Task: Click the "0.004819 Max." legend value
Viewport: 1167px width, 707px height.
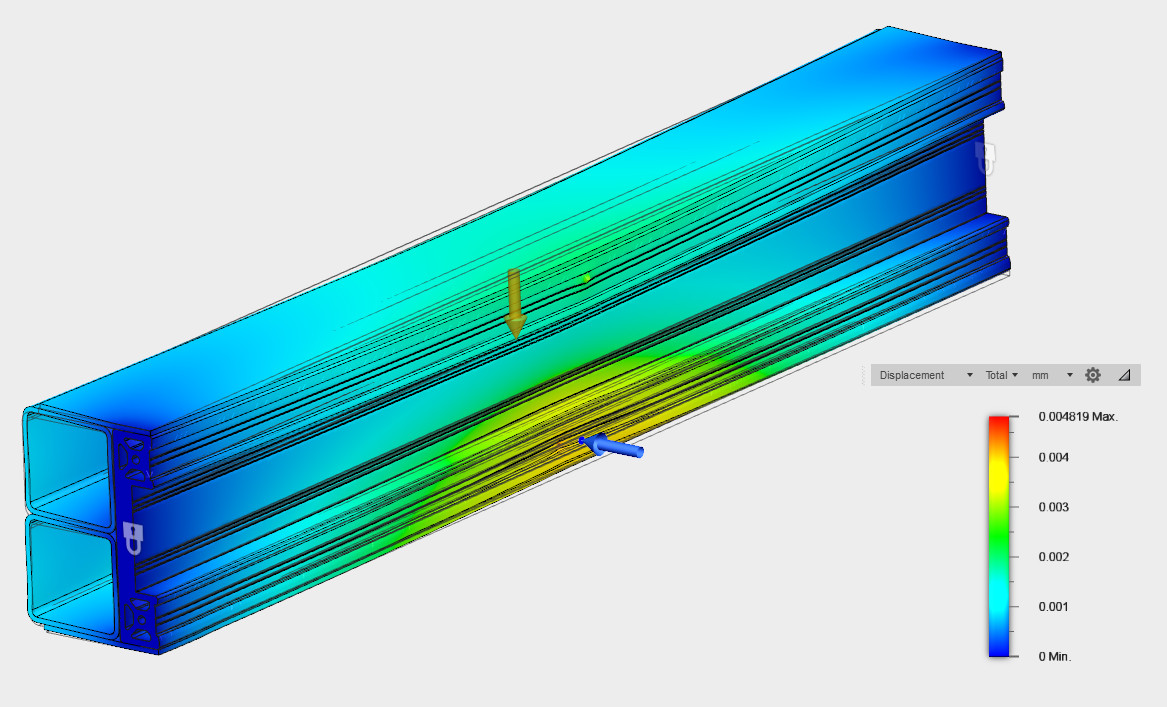Action: tap(1078, 417)
